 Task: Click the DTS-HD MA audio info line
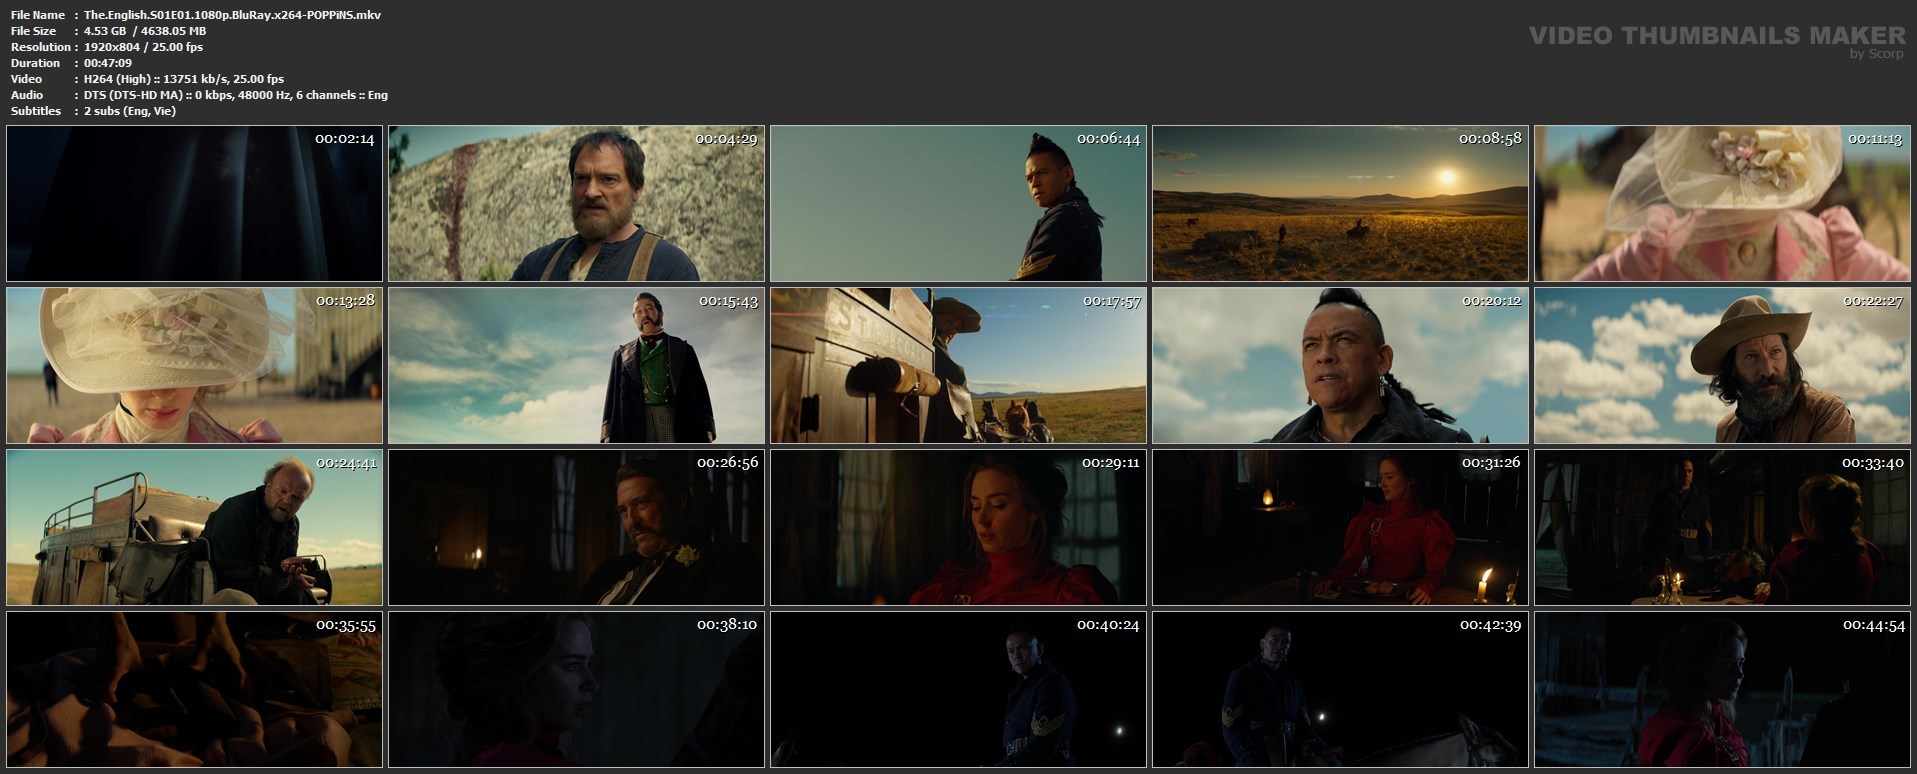pos(236,95)
